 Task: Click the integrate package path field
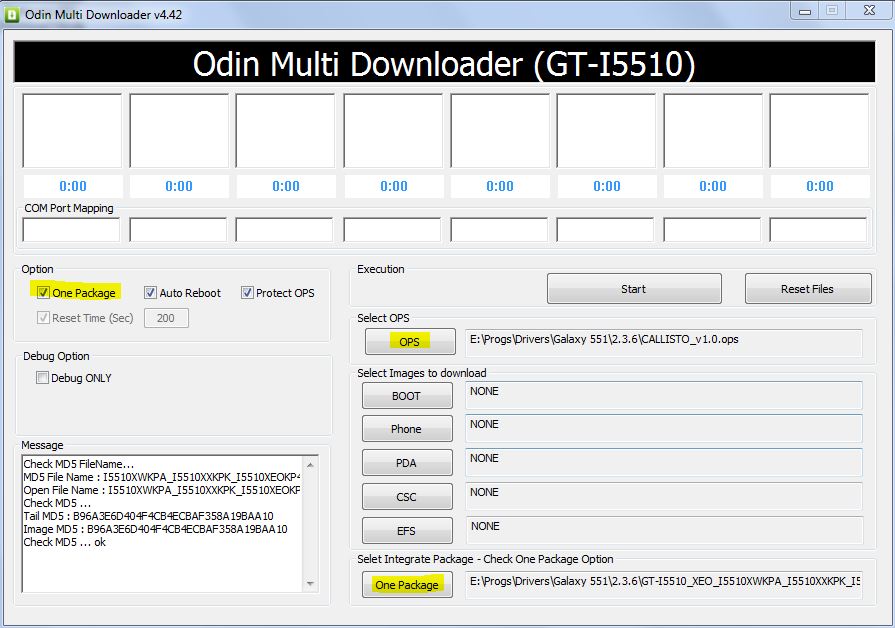[664, 585]
